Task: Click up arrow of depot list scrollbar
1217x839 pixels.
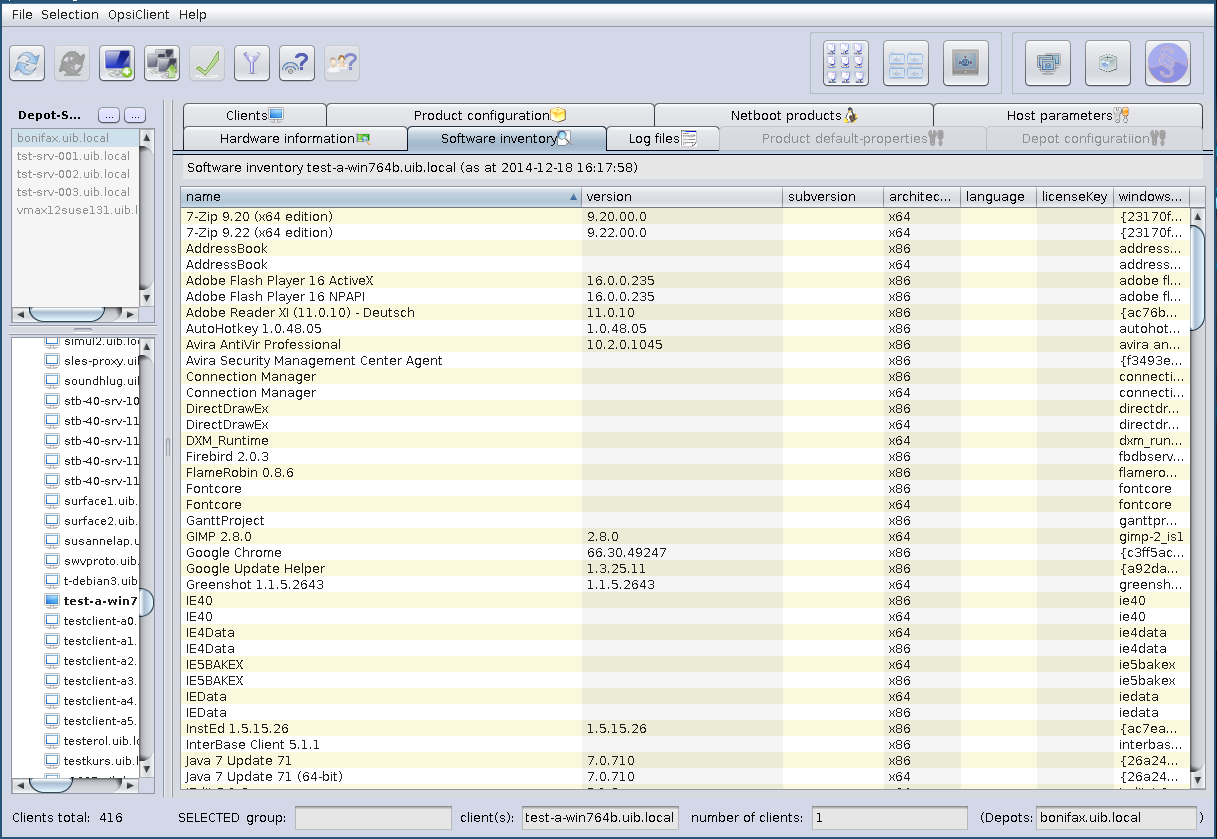Action: [147, 137]
